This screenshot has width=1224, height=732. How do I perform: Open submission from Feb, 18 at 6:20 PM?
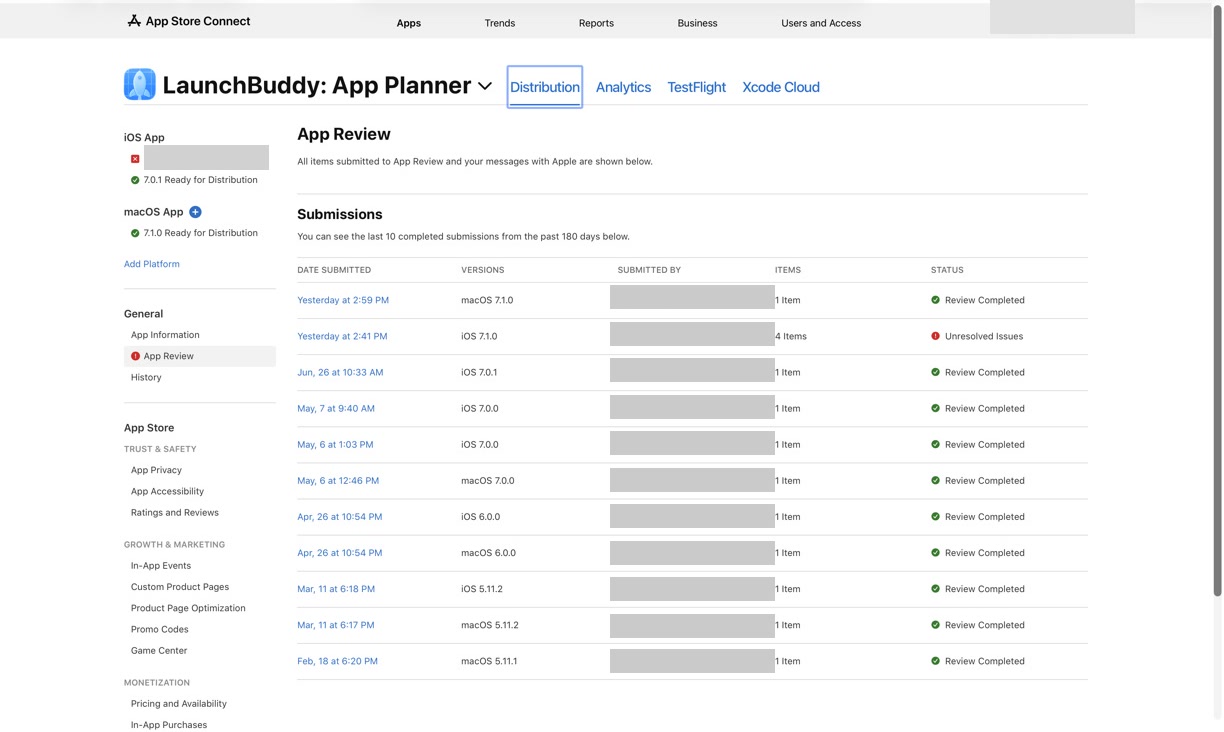pyautogui.click(x=337, y=661)
